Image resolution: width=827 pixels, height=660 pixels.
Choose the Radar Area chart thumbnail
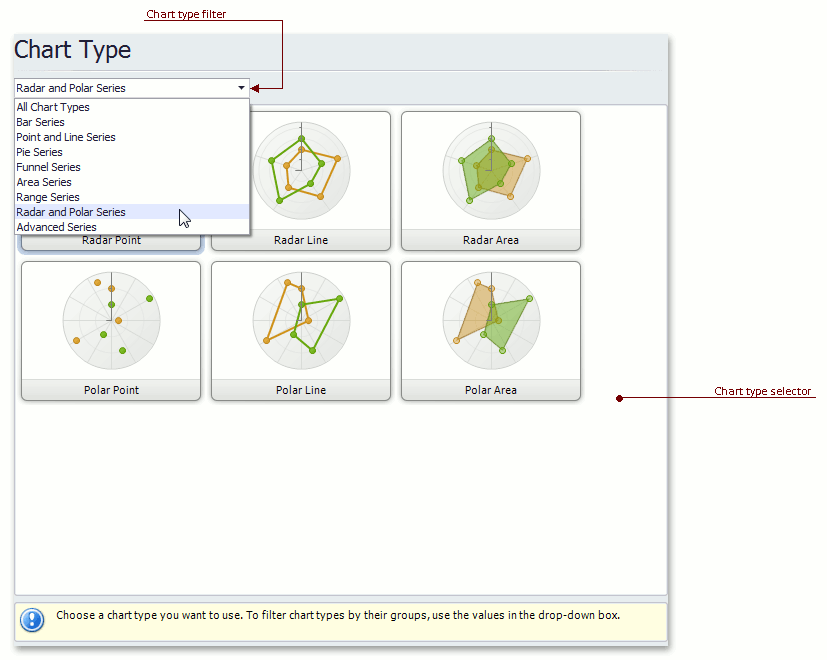[x=491, y=170]
